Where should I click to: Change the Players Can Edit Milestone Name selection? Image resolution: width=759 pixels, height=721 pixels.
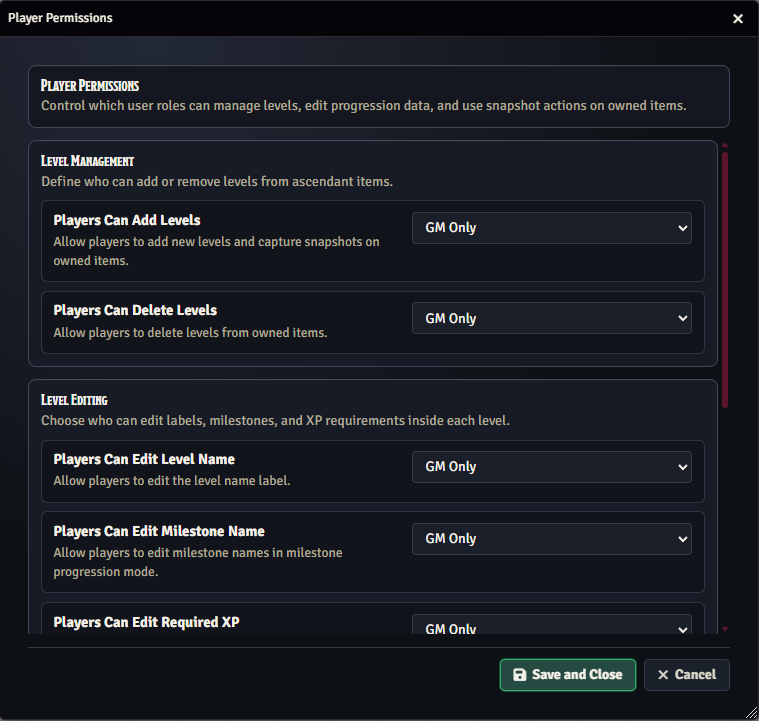(x=552, y=539)
